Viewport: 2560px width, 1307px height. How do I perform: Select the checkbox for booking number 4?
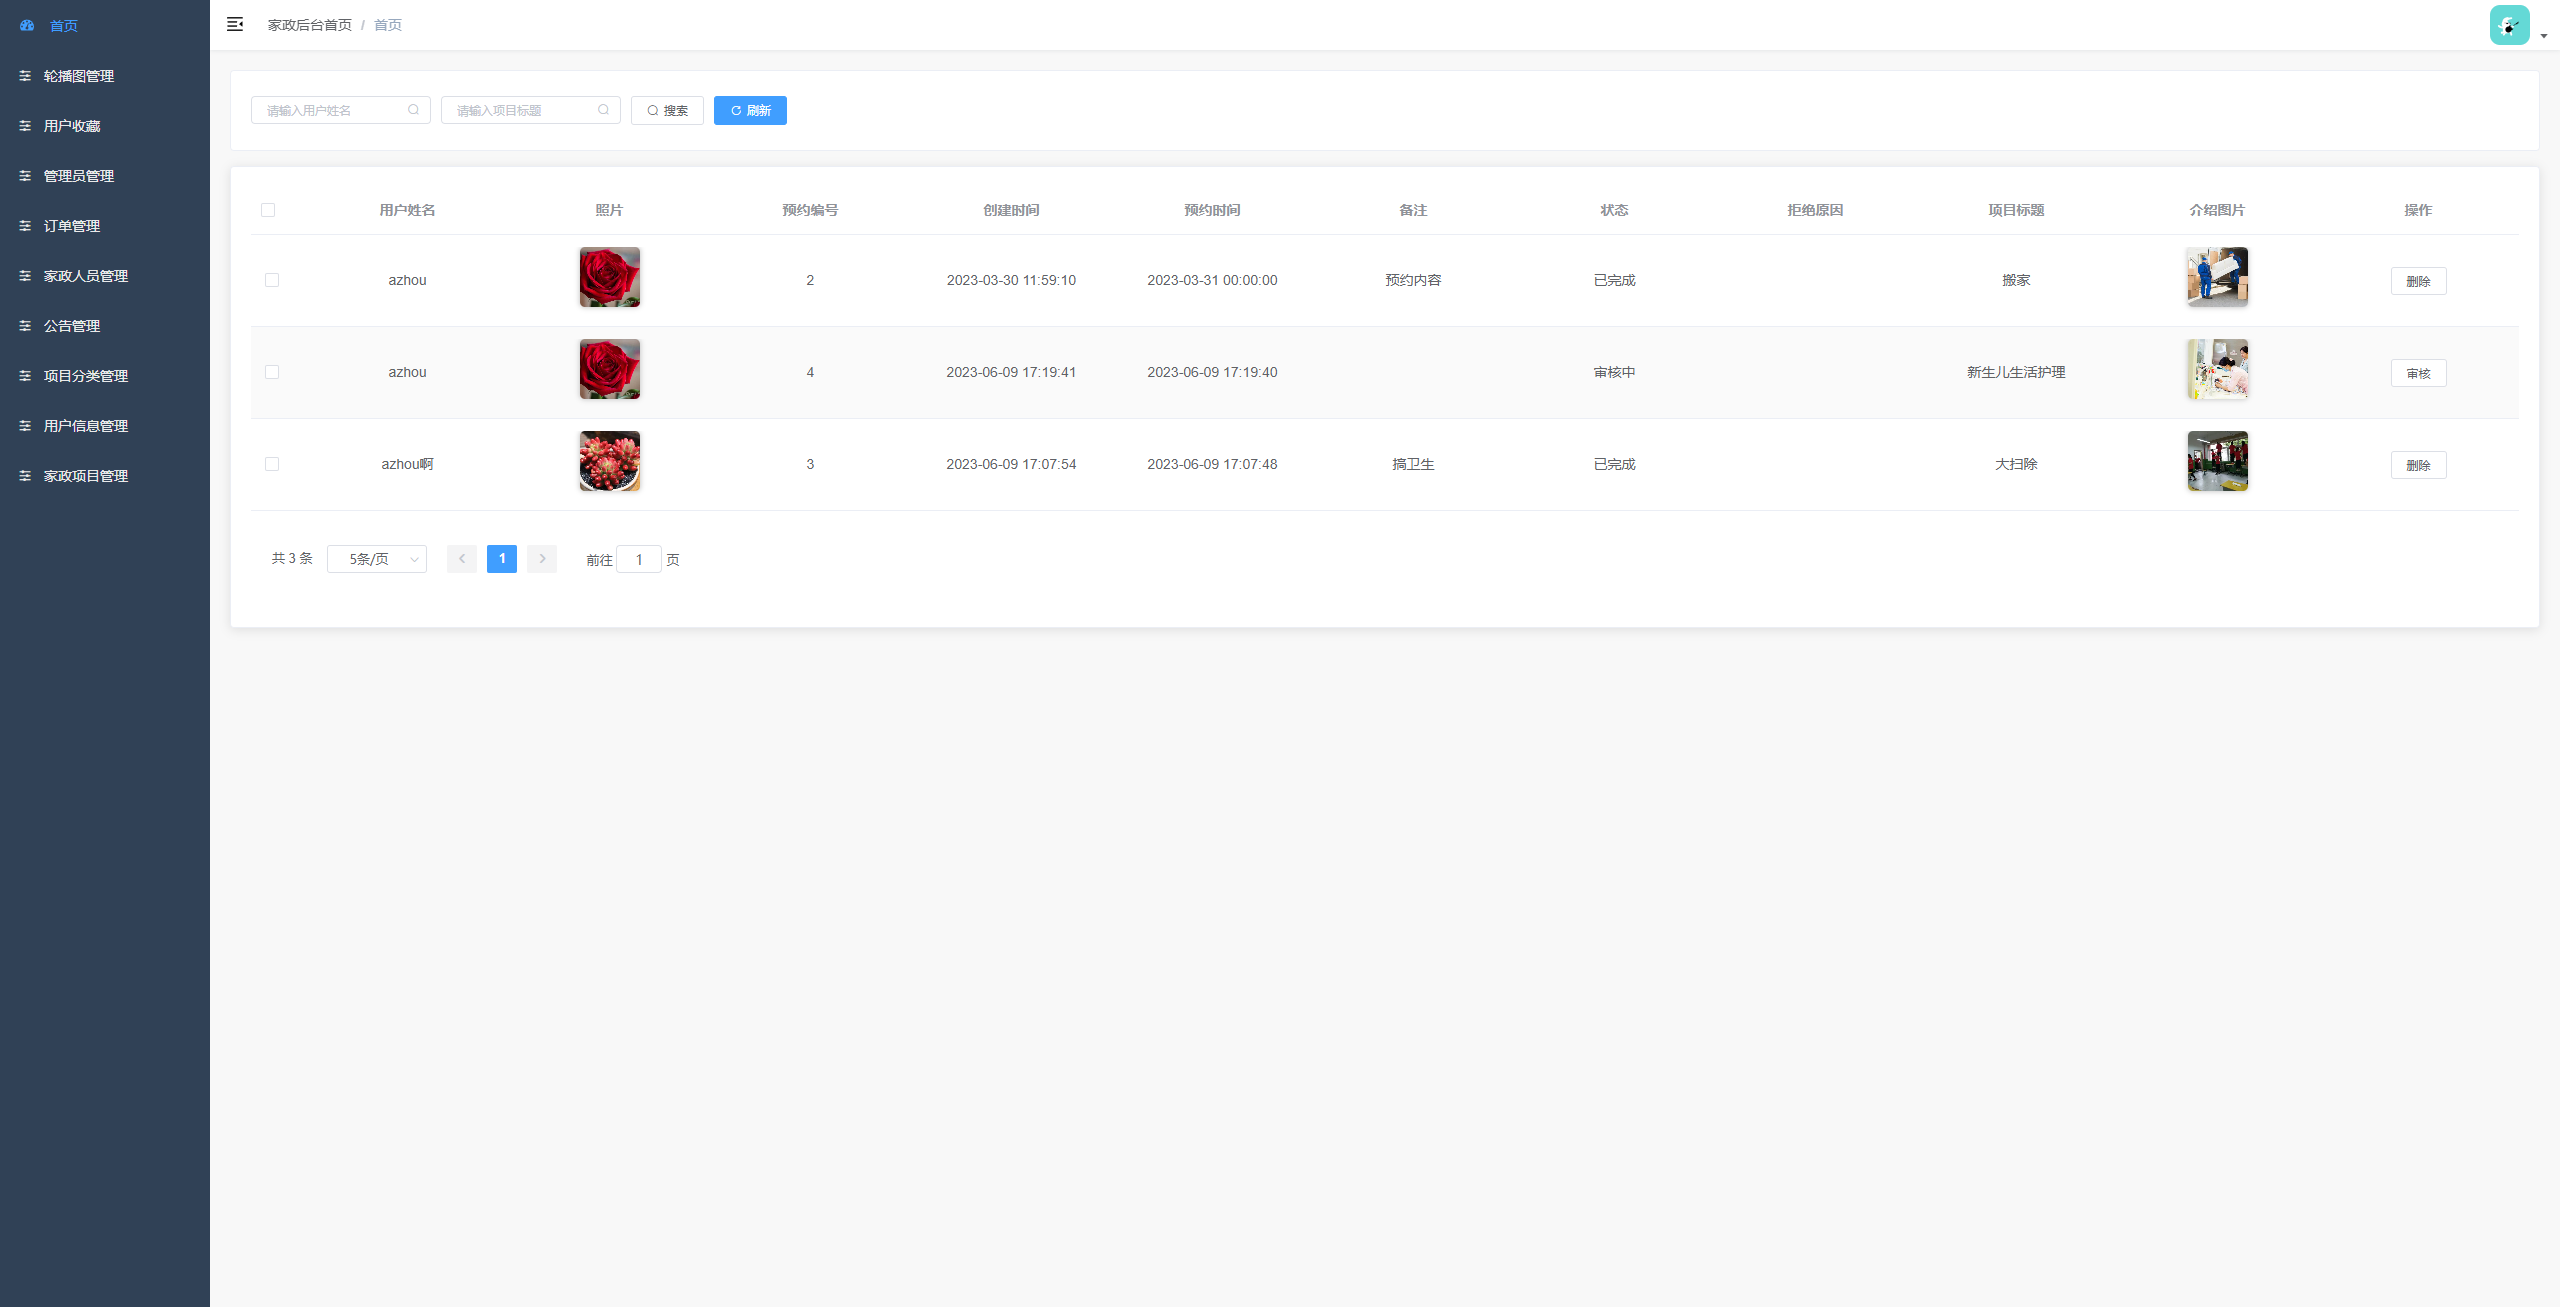pyautogui.click(x=272, y=372)
